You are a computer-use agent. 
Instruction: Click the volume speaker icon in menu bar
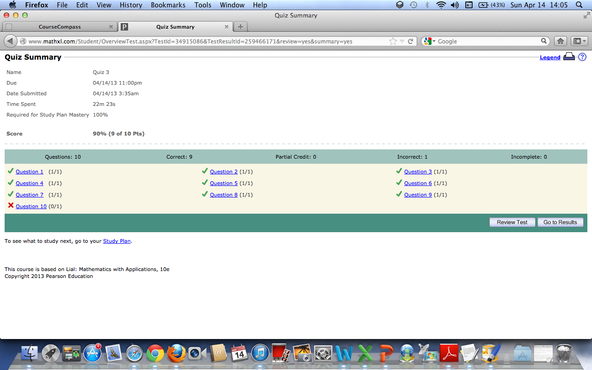pos(455,5)
